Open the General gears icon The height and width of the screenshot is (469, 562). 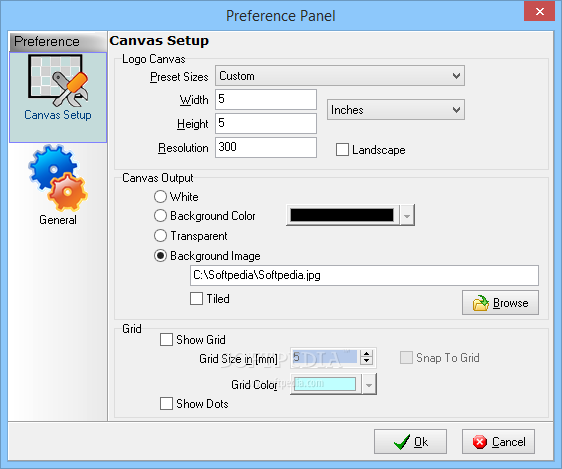pos(58,178)
